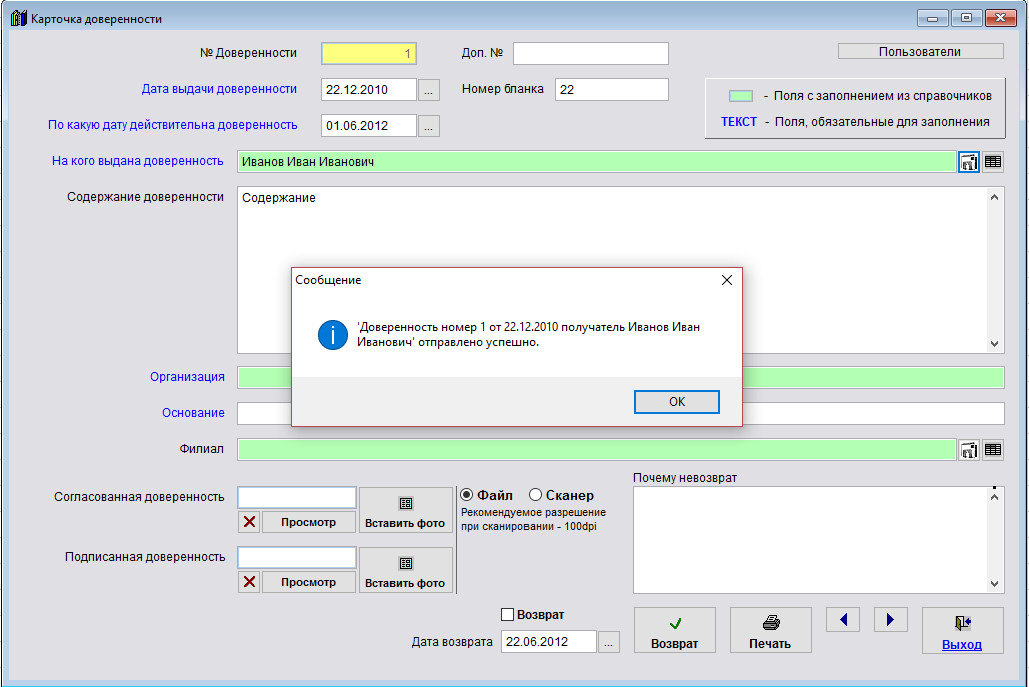
Task: Click down arrow of Содержание scrollbar
Action: coord(995,344)
